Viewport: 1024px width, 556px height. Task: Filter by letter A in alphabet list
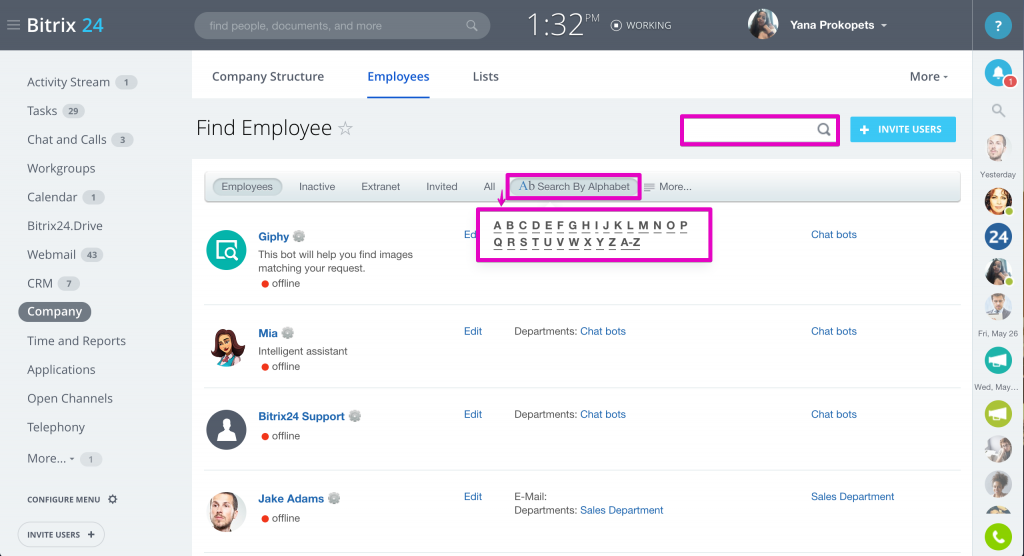[498, 225]
